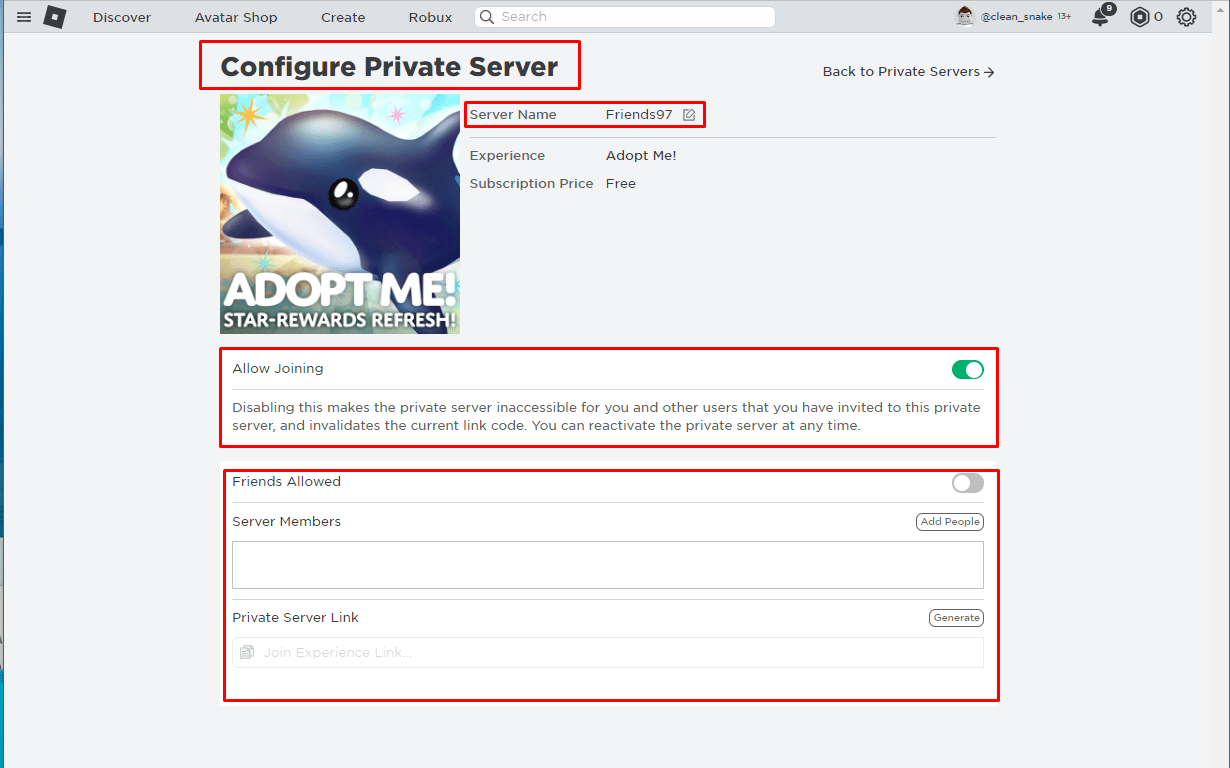Click the copy link clipboard icon
Viewport: 1230px width, 768px height.
click(x=247, y=652)
